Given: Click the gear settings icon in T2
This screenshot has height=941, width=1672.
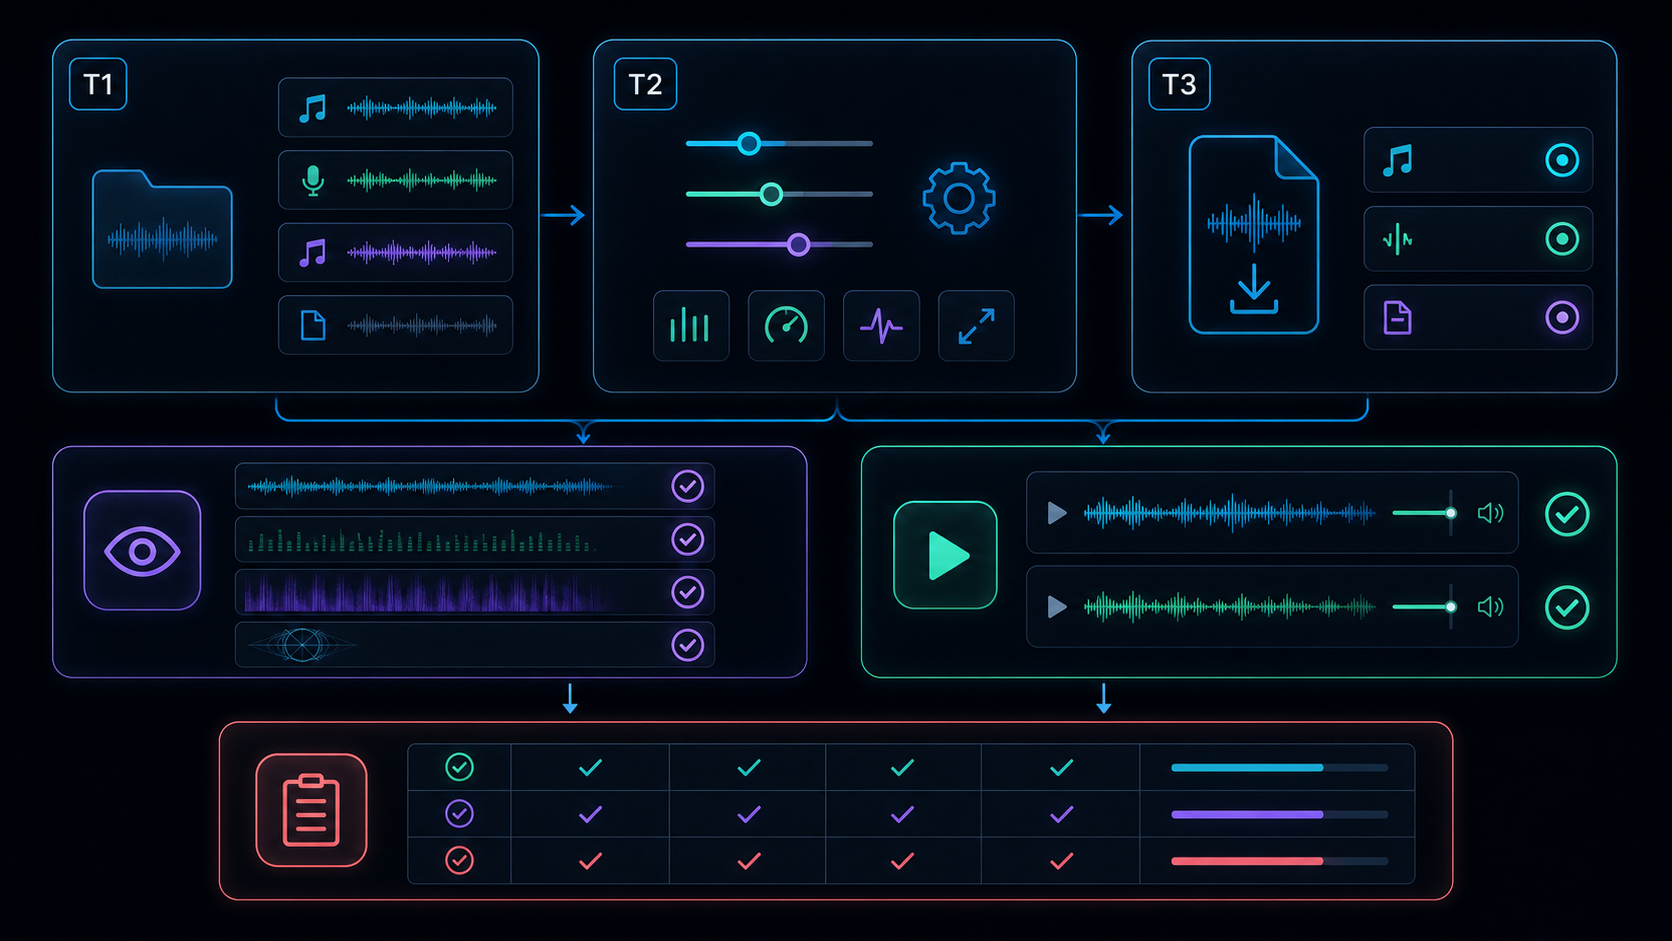Looking at the screenshot, I should 959,198.
